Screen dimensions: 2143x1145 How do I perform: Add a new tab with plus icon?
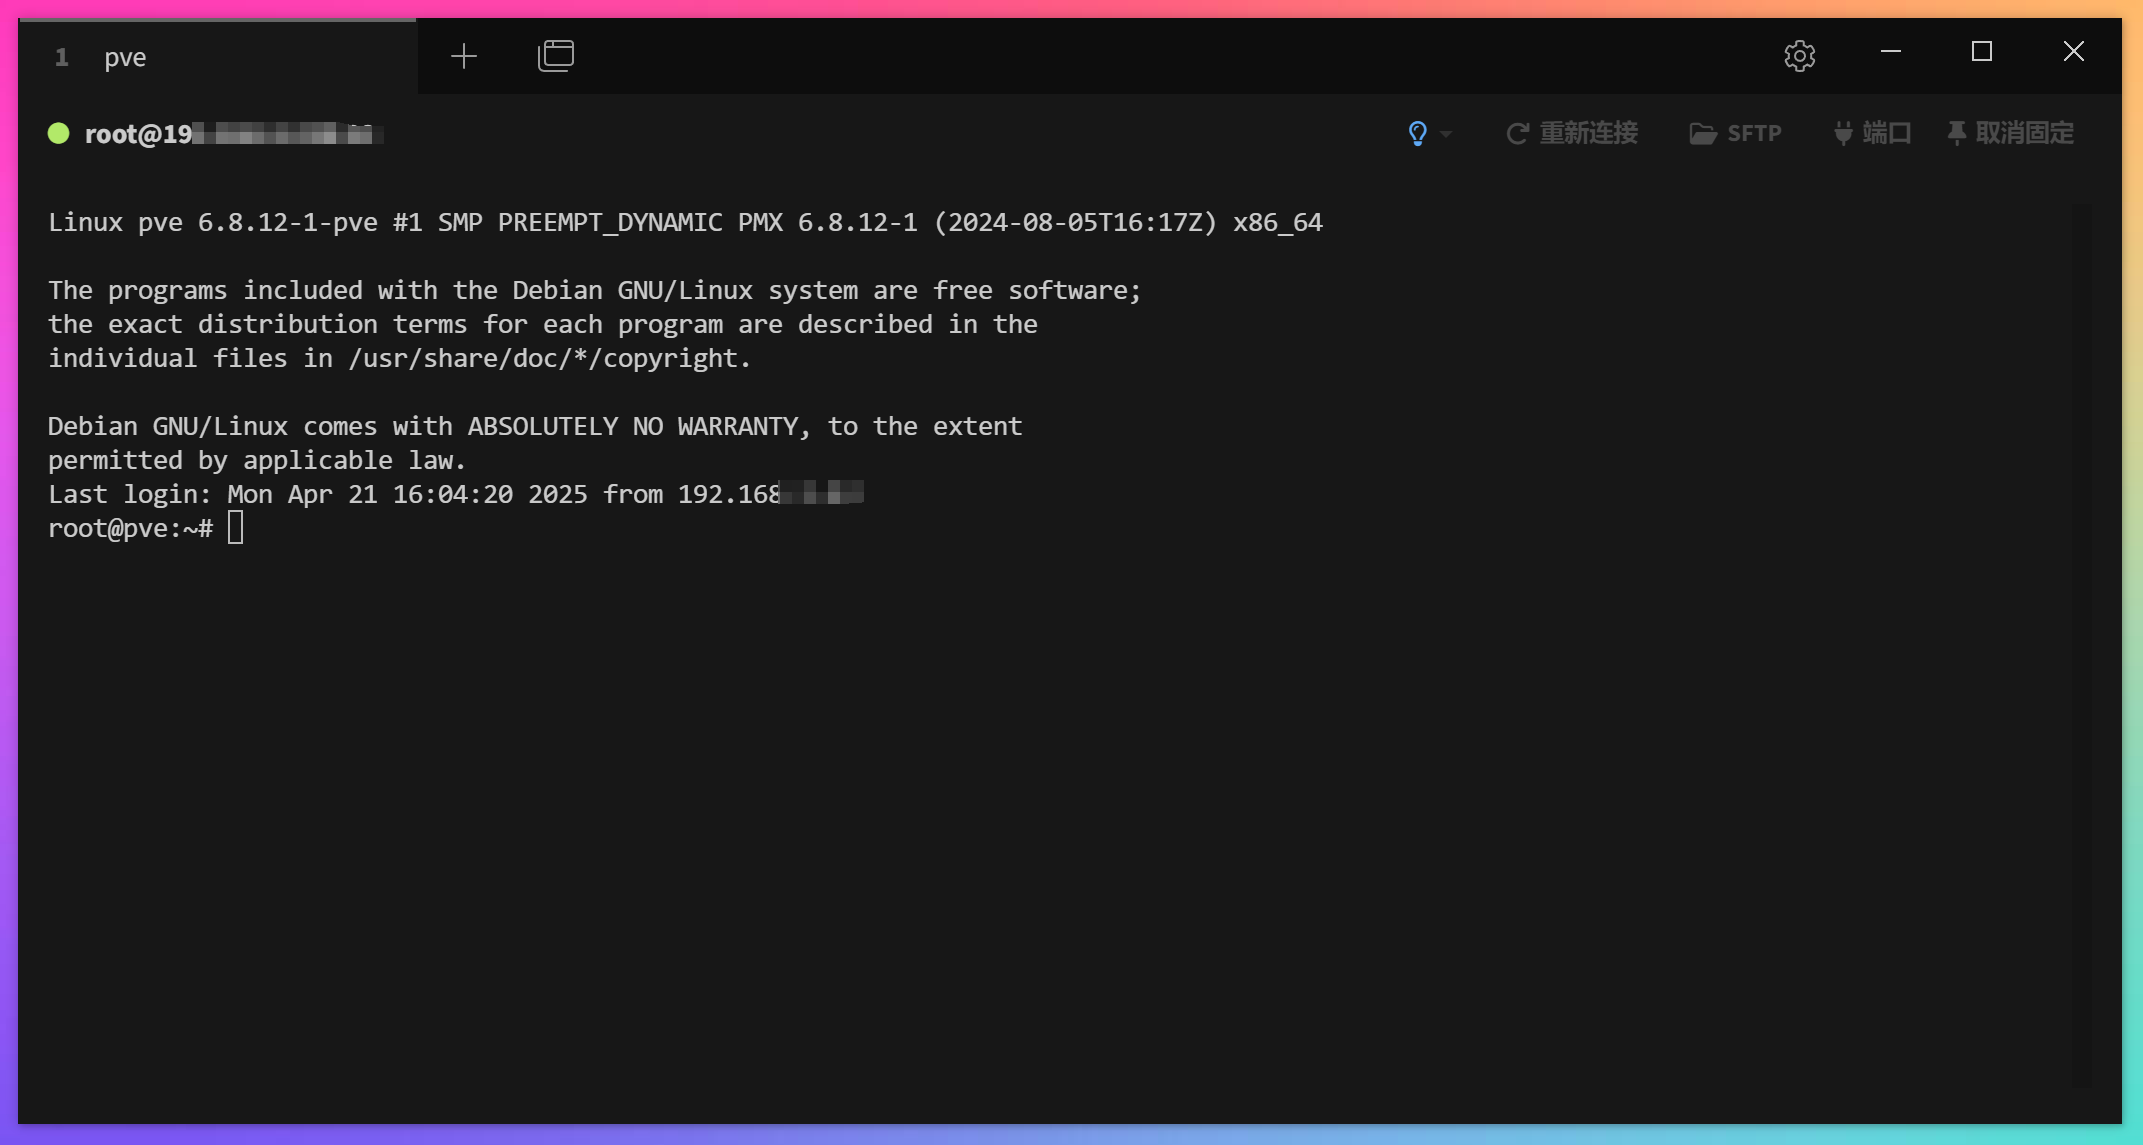click(x=464, y=56)
